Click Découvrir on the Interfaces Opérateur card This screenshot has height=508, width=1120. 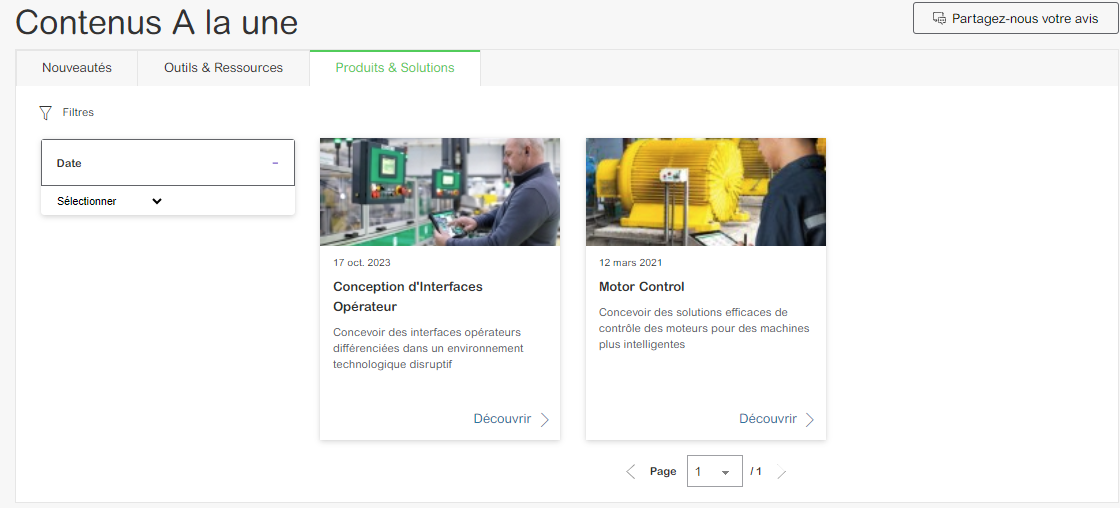coord(502,419)
